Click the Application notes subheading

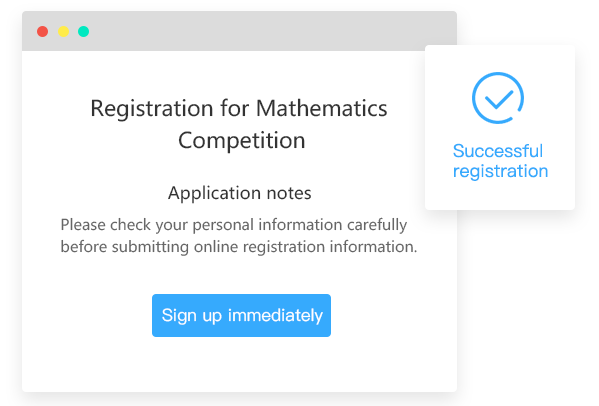point(240,193)
